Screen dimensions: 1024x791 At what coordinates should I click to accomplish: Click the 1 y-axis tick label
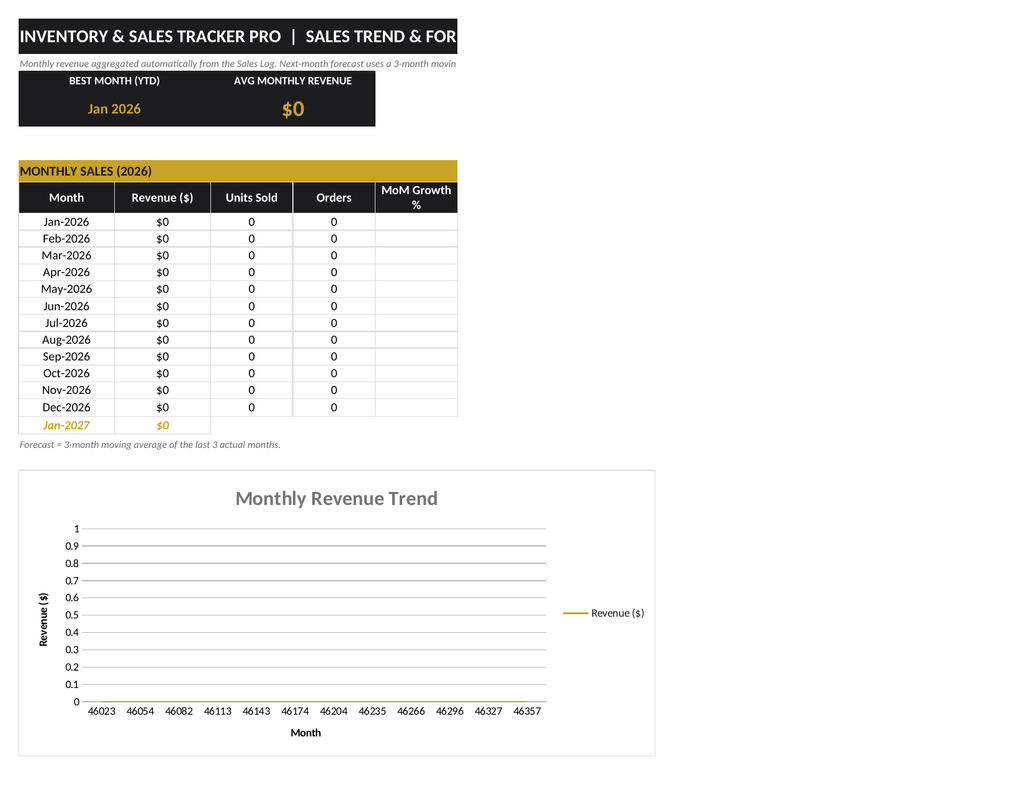click(76, 529)
